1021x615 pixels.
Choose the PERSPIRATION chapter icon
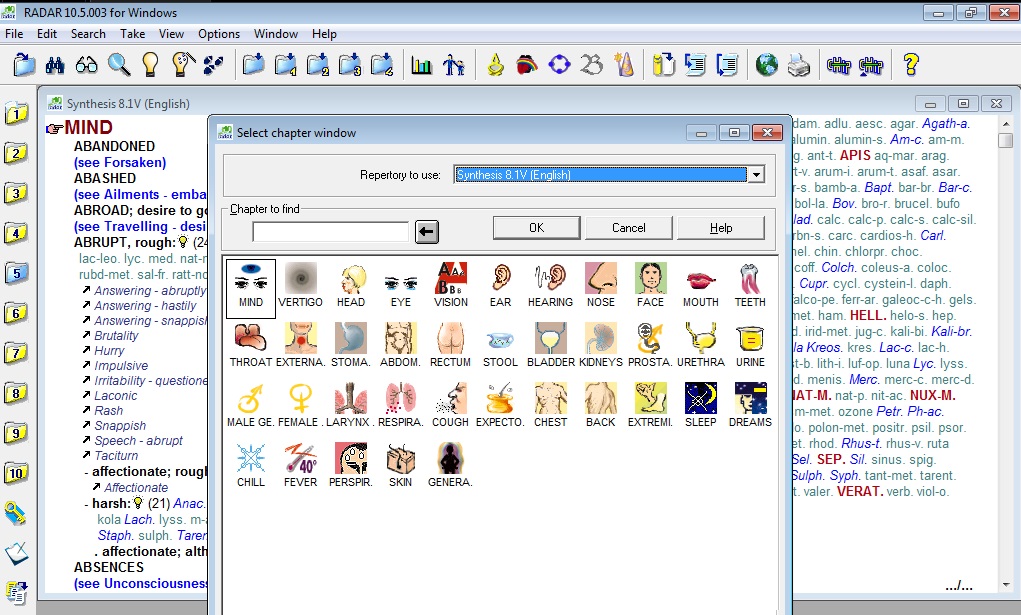coord(350,466)
